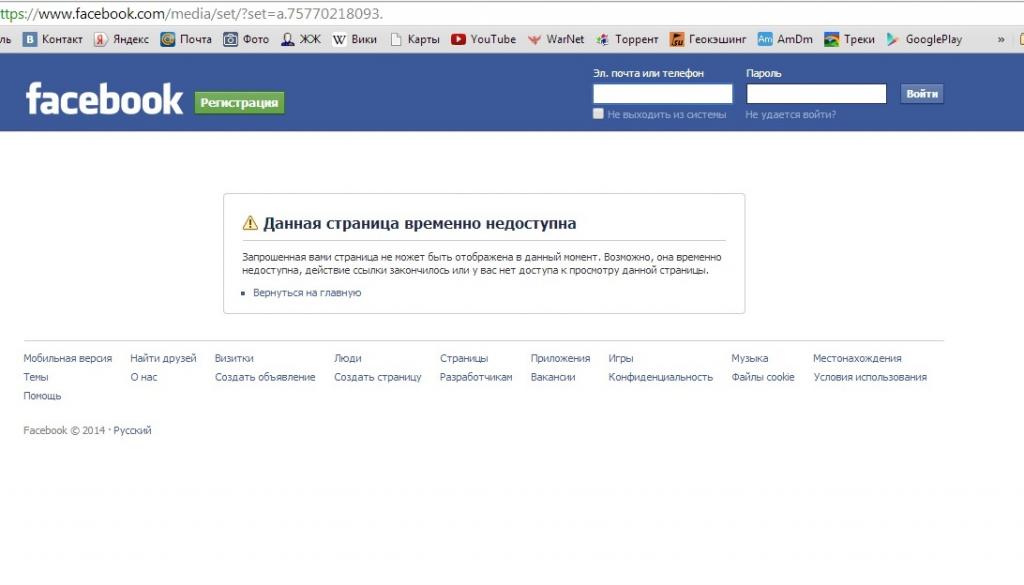Focus the Пароль password field

pos(816,94)
